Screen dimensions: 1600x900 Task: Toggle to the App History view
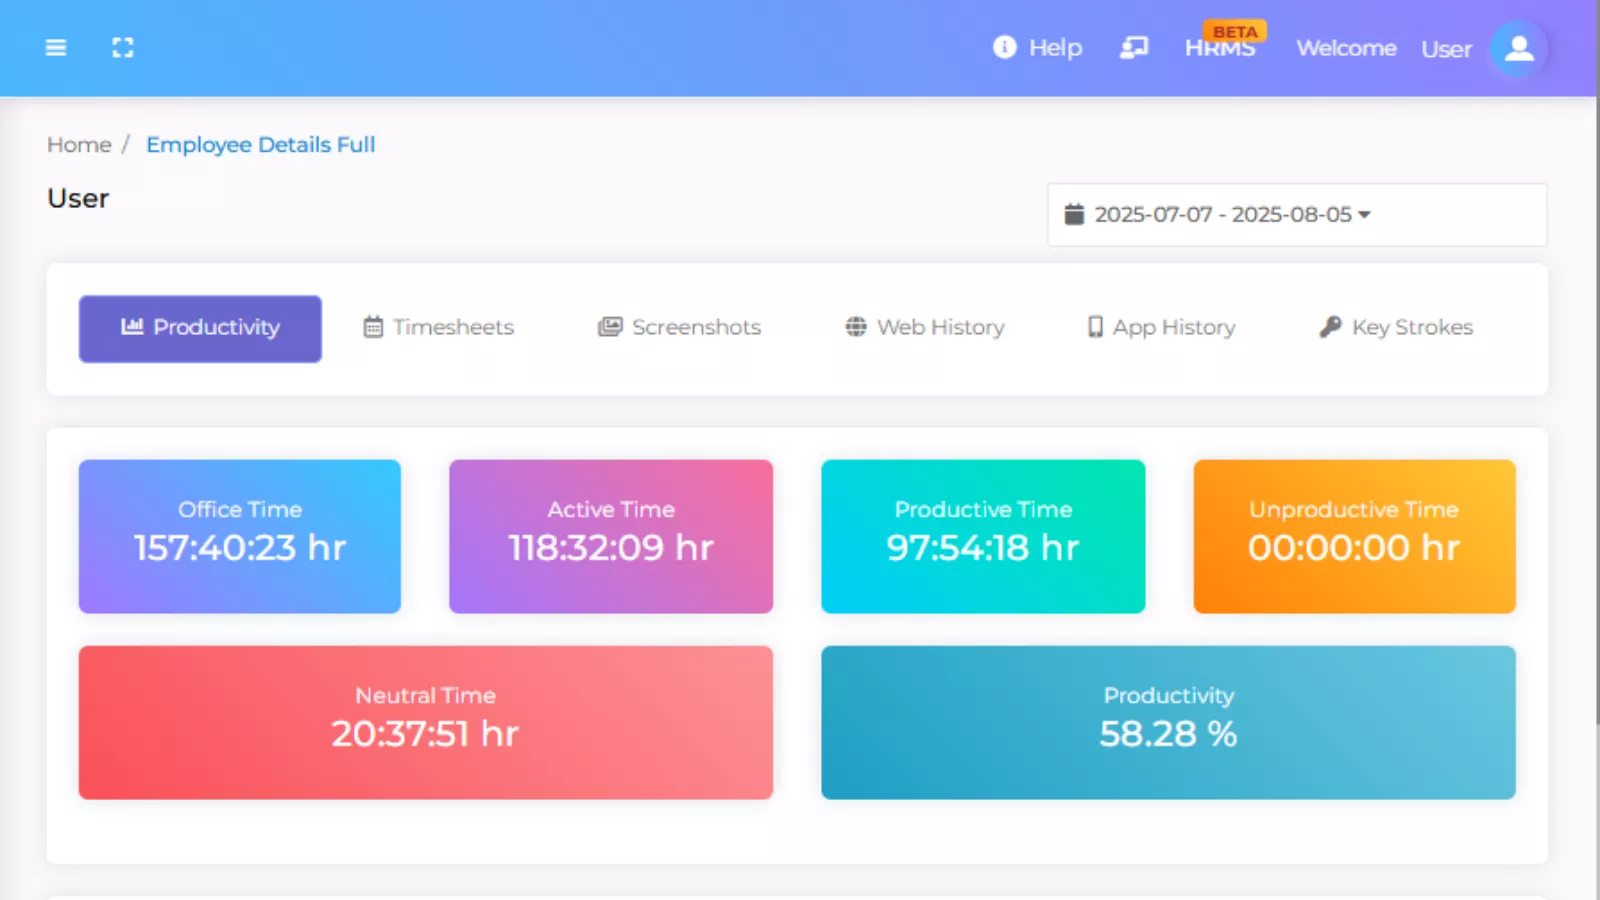(x=1160, y=327)
